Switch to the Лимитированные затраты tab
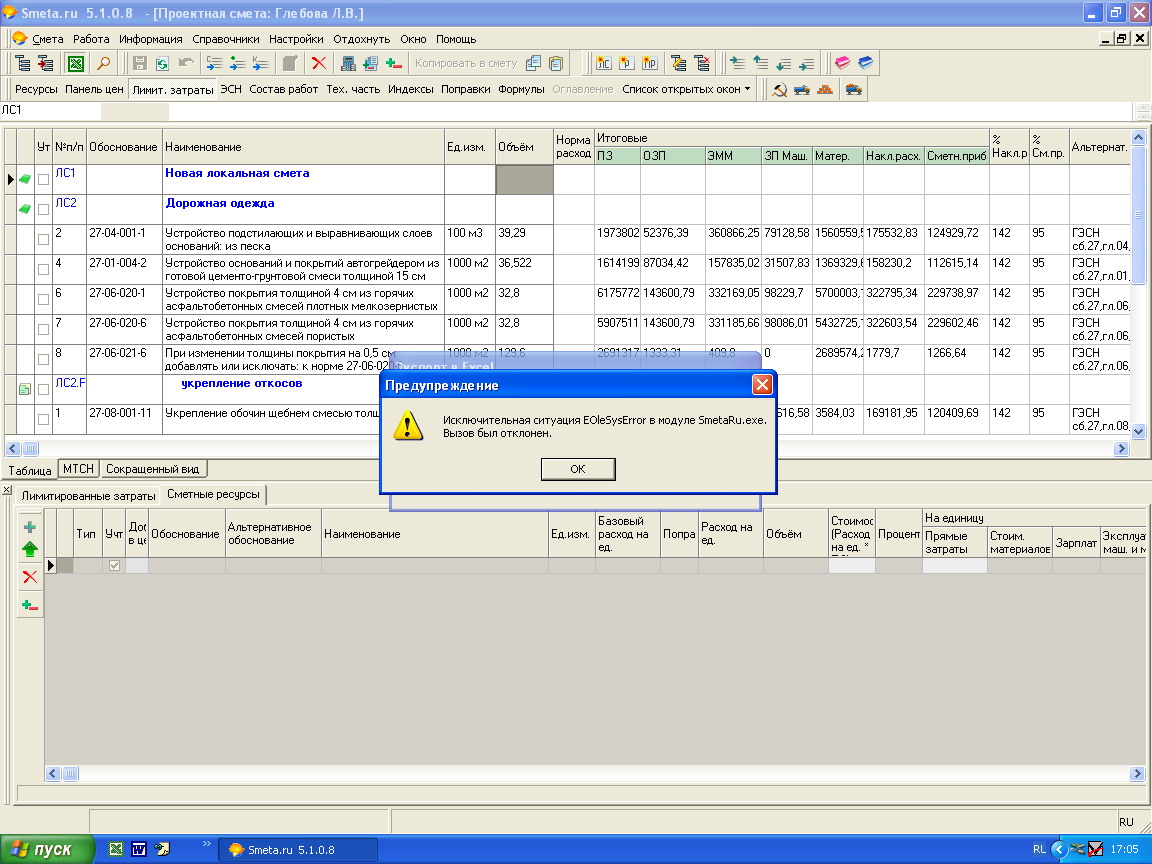The width and height of the screenshot is (1152, 864). coord(88,496)
